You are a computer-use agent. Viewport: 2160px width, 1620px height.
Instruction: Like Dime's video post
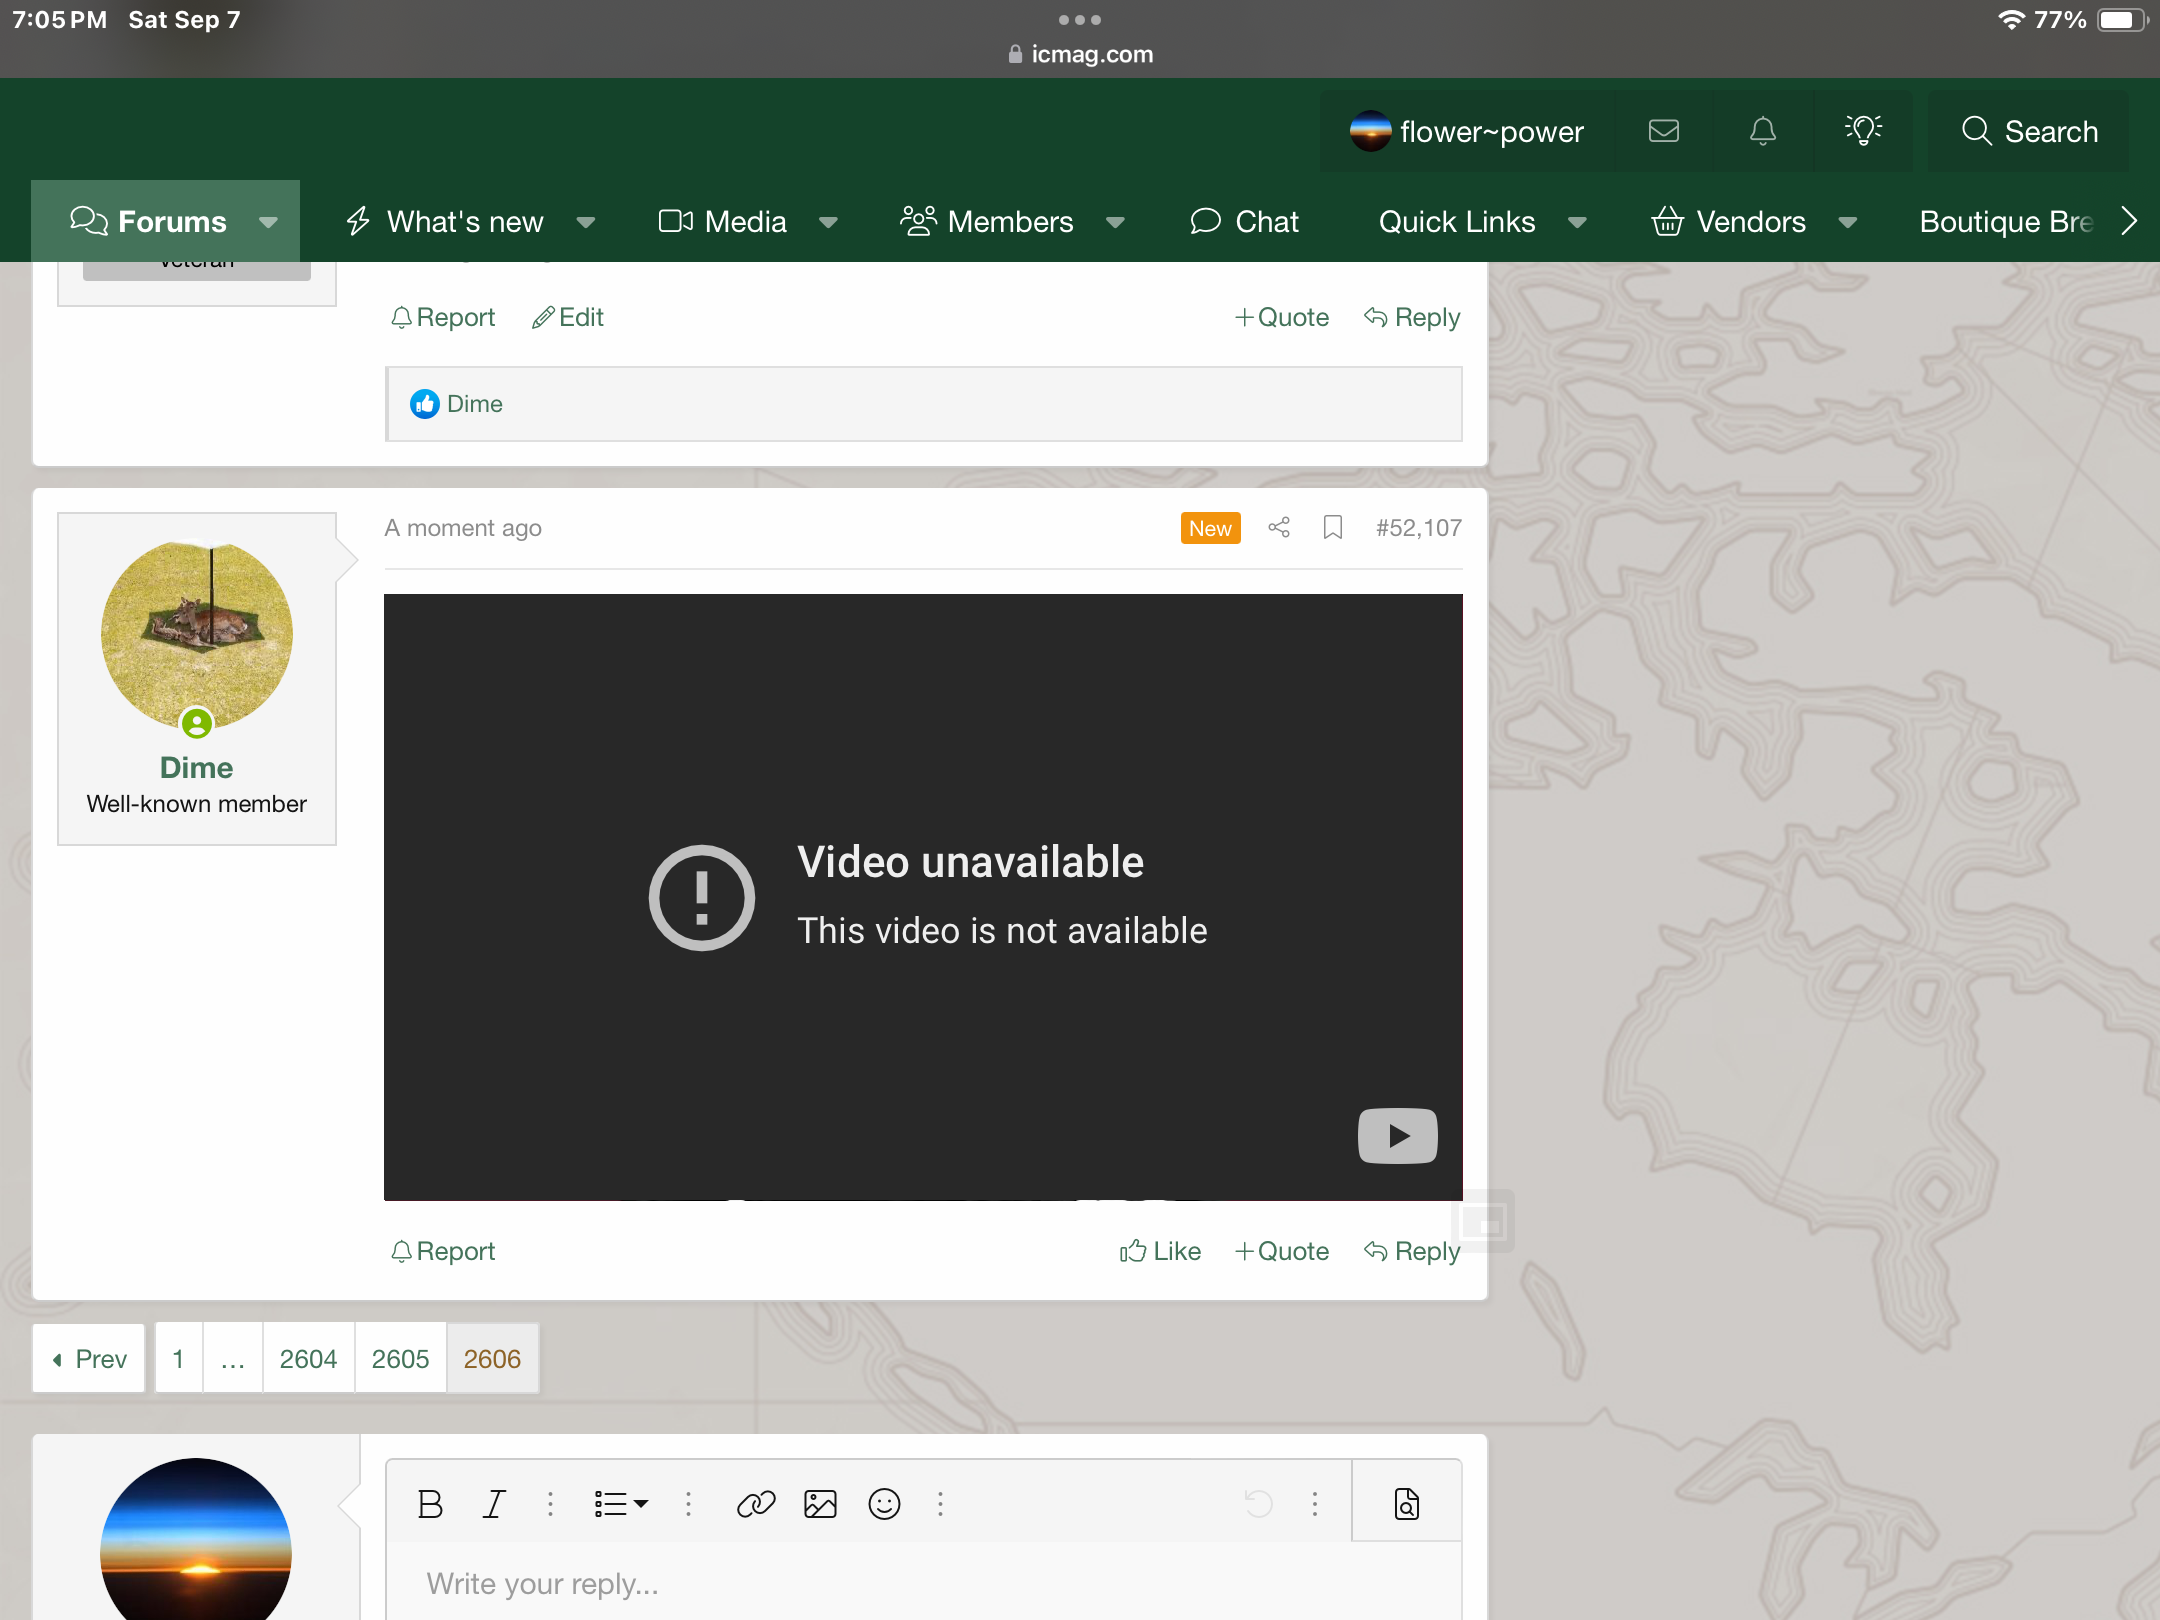click(x=1160, y=1251)
